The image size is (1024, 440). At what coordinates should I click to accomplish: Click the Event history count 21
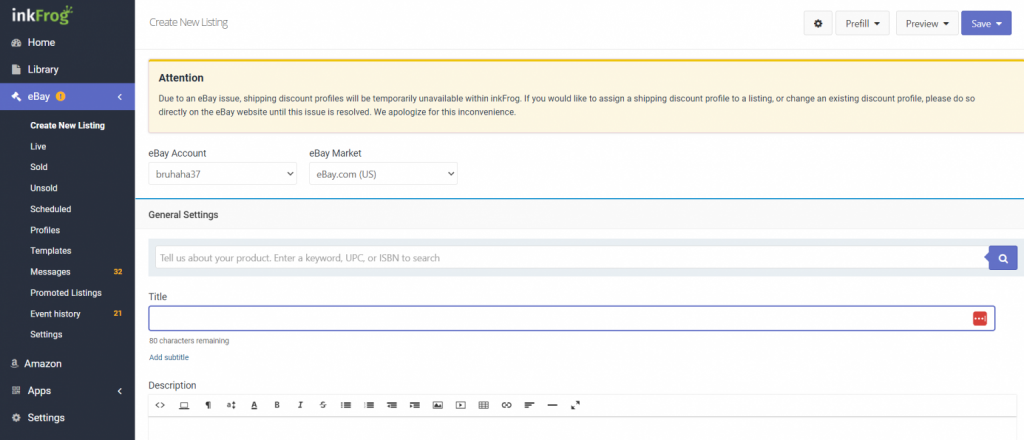(118, 313)
